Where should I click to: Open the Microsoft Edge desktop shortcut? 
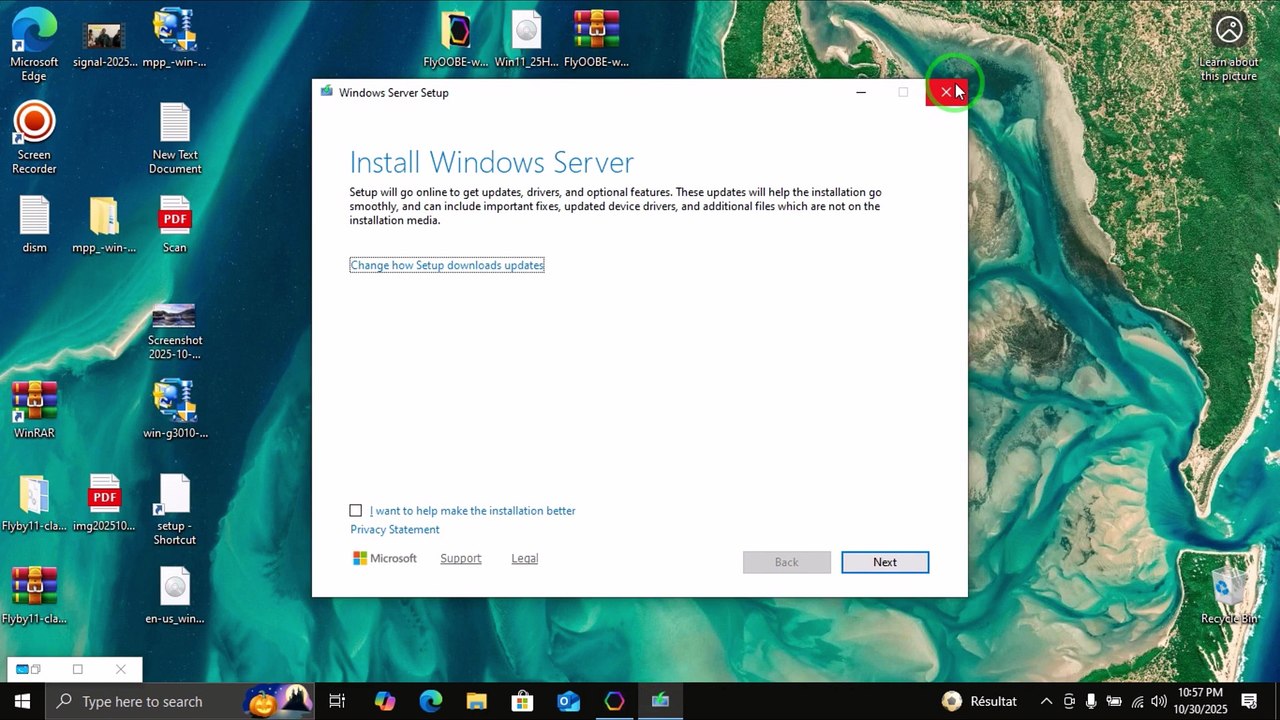coord(34,44)
